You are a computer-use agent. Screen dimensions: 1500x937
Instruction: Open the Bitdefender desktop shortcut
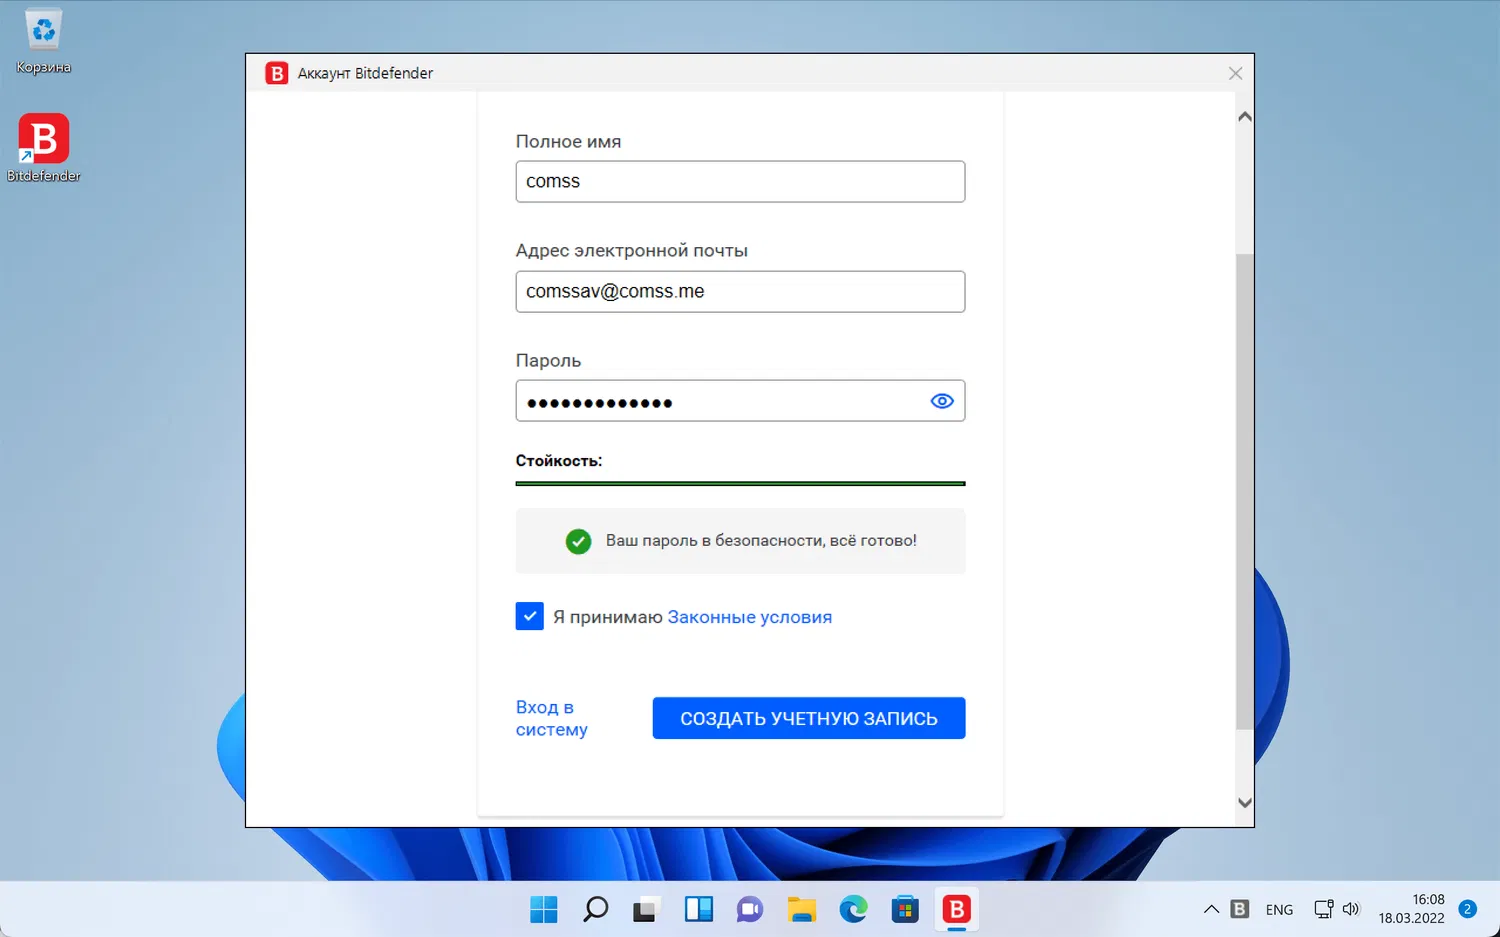[43, 147]
